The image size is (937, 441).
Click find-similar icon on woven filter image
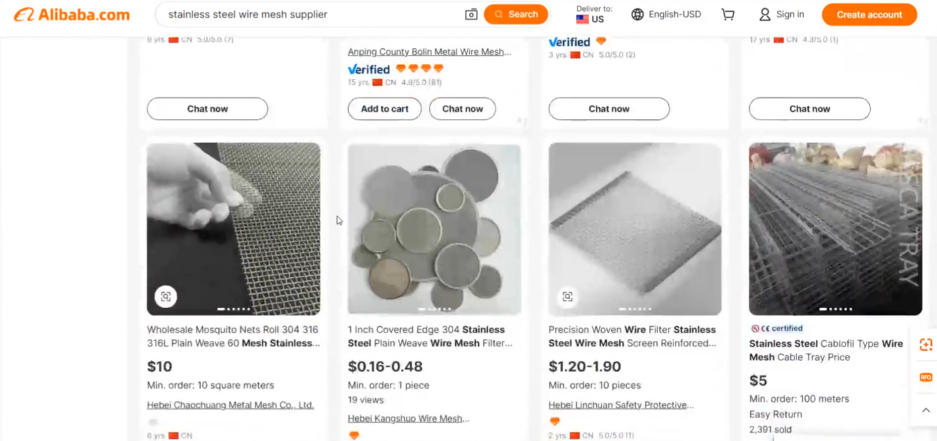[567, 296]
